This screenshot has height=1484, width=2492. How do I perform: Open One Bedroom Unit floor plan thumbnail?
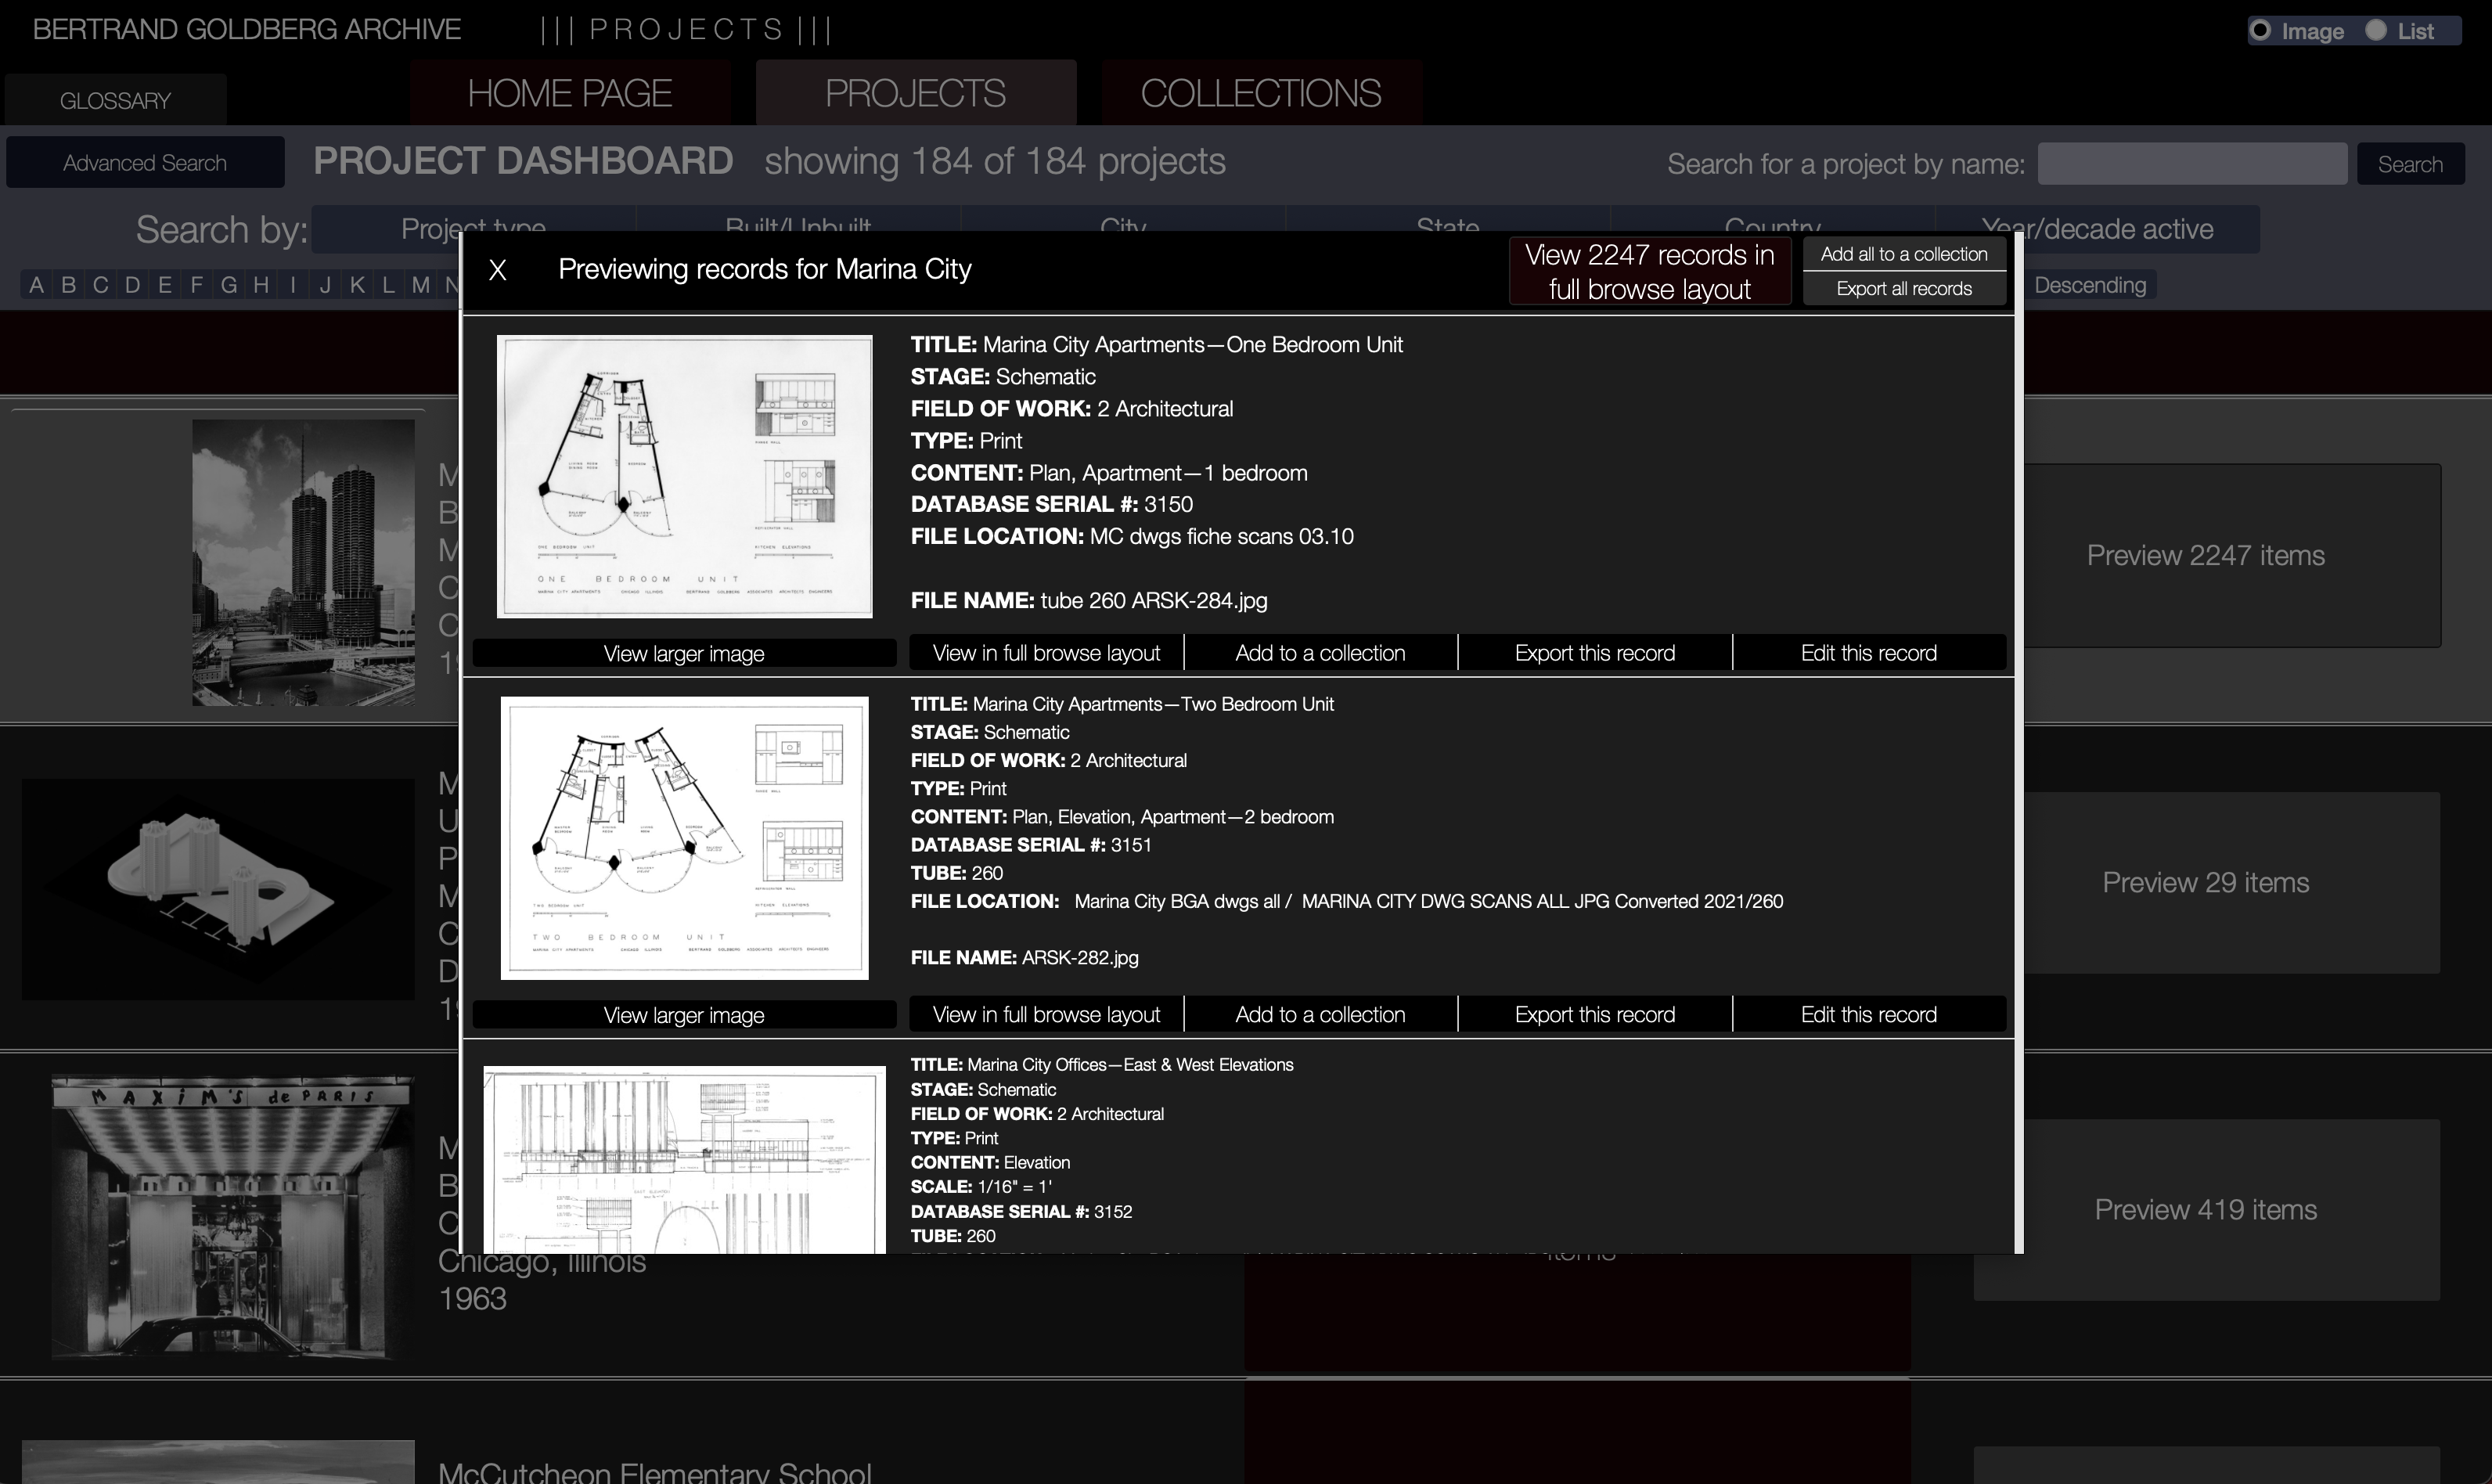(684, 476)
